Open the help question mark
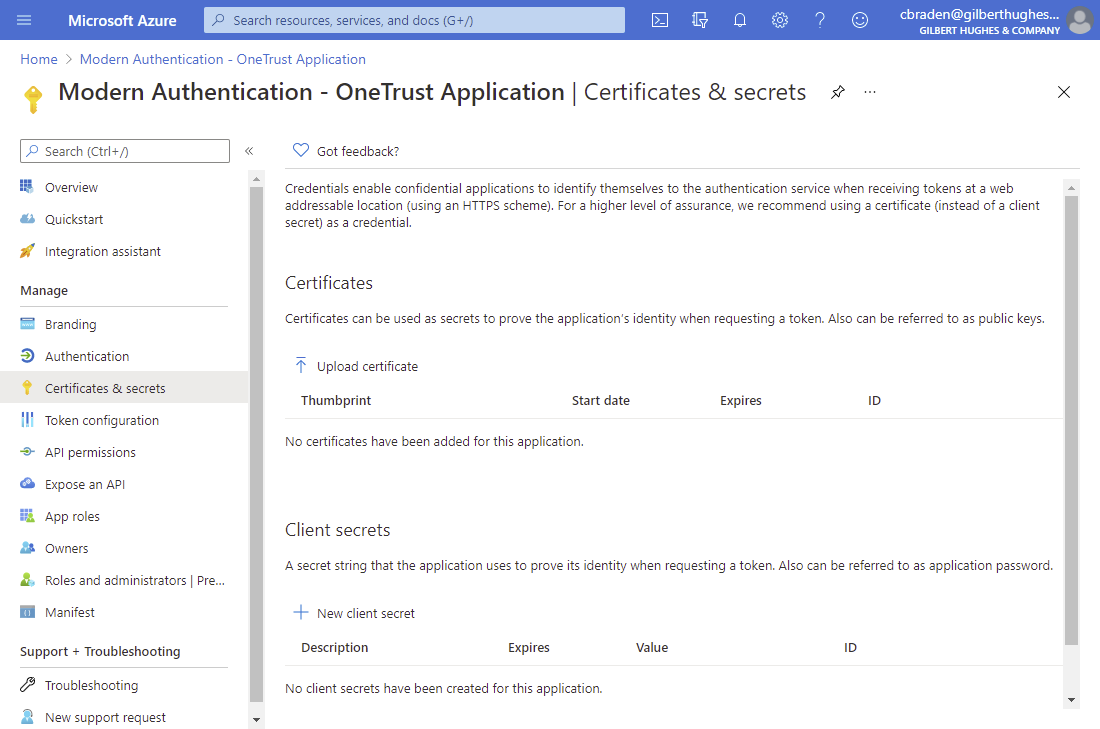 (819, 20)
